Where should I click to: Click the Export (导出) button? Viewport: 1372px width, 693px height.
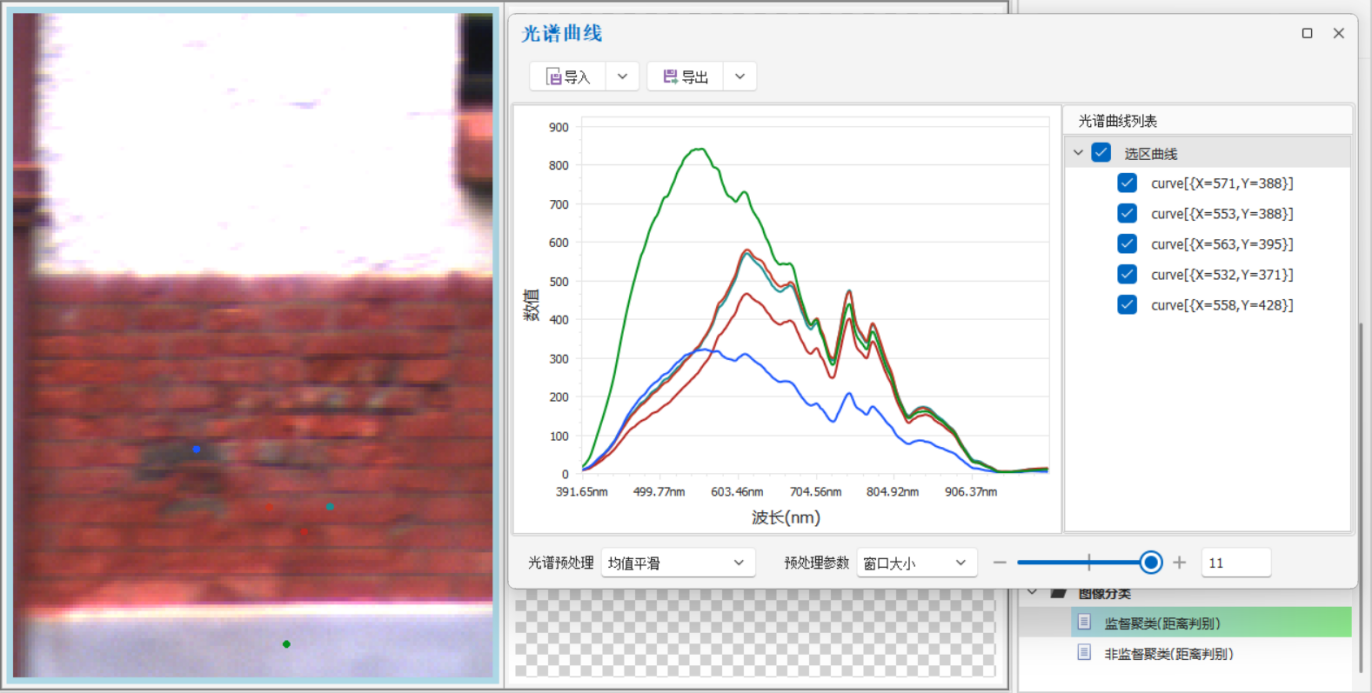[x=685, y=77]
